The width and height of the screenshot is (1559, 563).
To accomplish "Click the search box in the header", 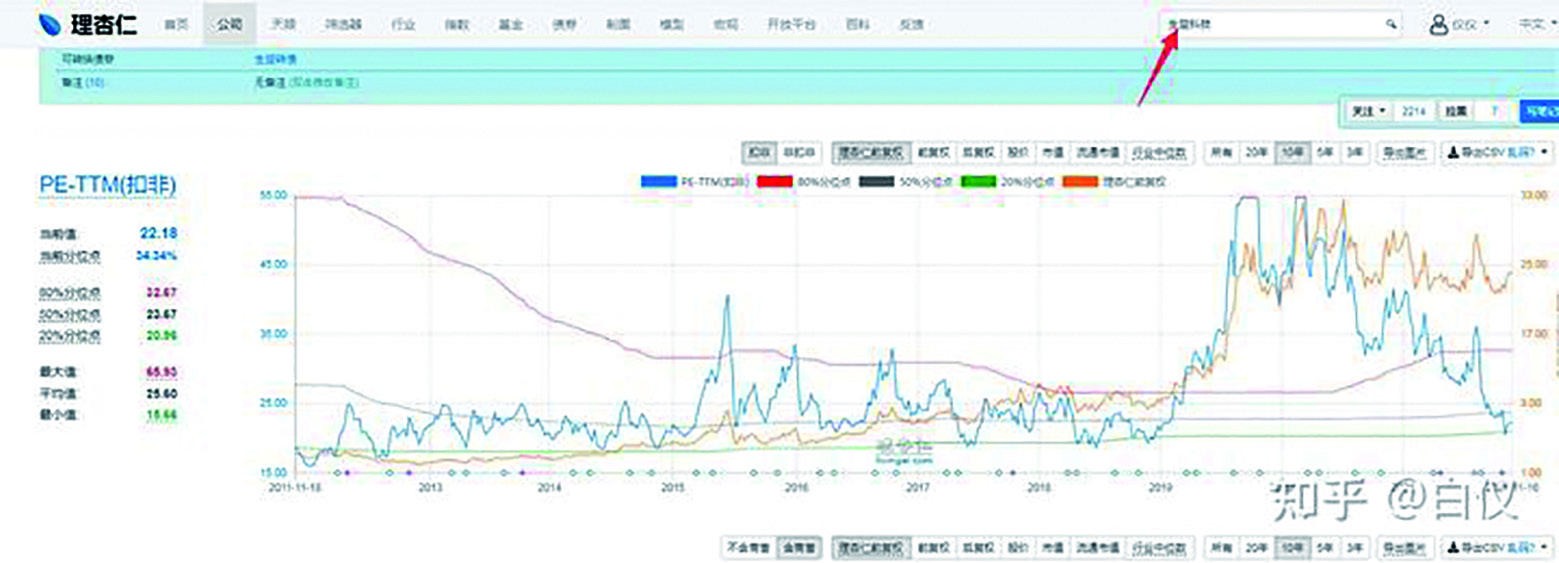I will (1280, 24).
